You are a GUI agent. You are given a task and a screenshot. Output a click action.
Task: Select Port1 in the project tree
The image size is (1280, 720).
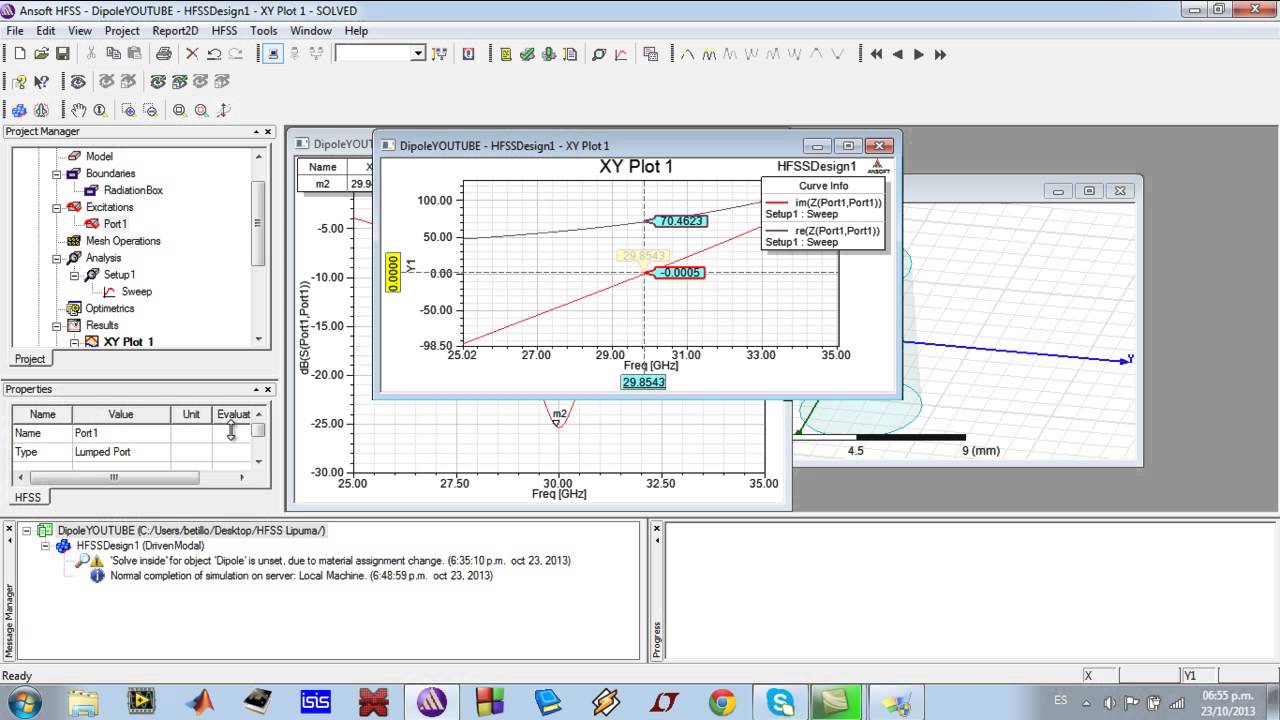pos(115,224)
